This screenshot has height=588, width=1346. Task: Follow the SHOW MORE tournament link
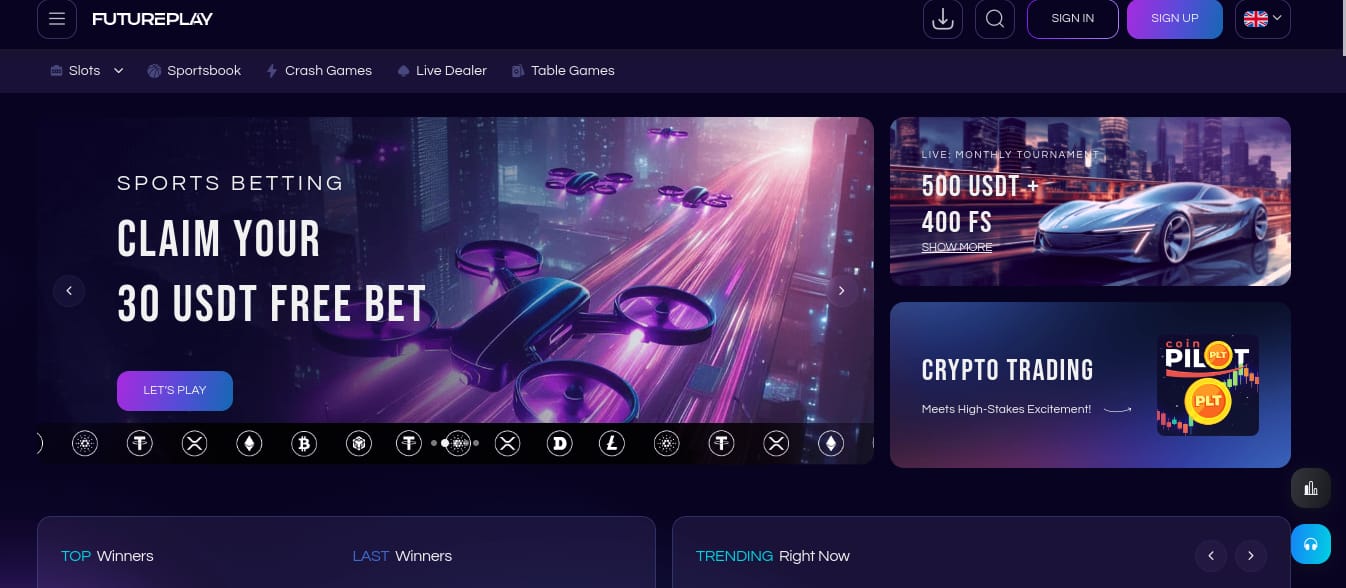957,247
